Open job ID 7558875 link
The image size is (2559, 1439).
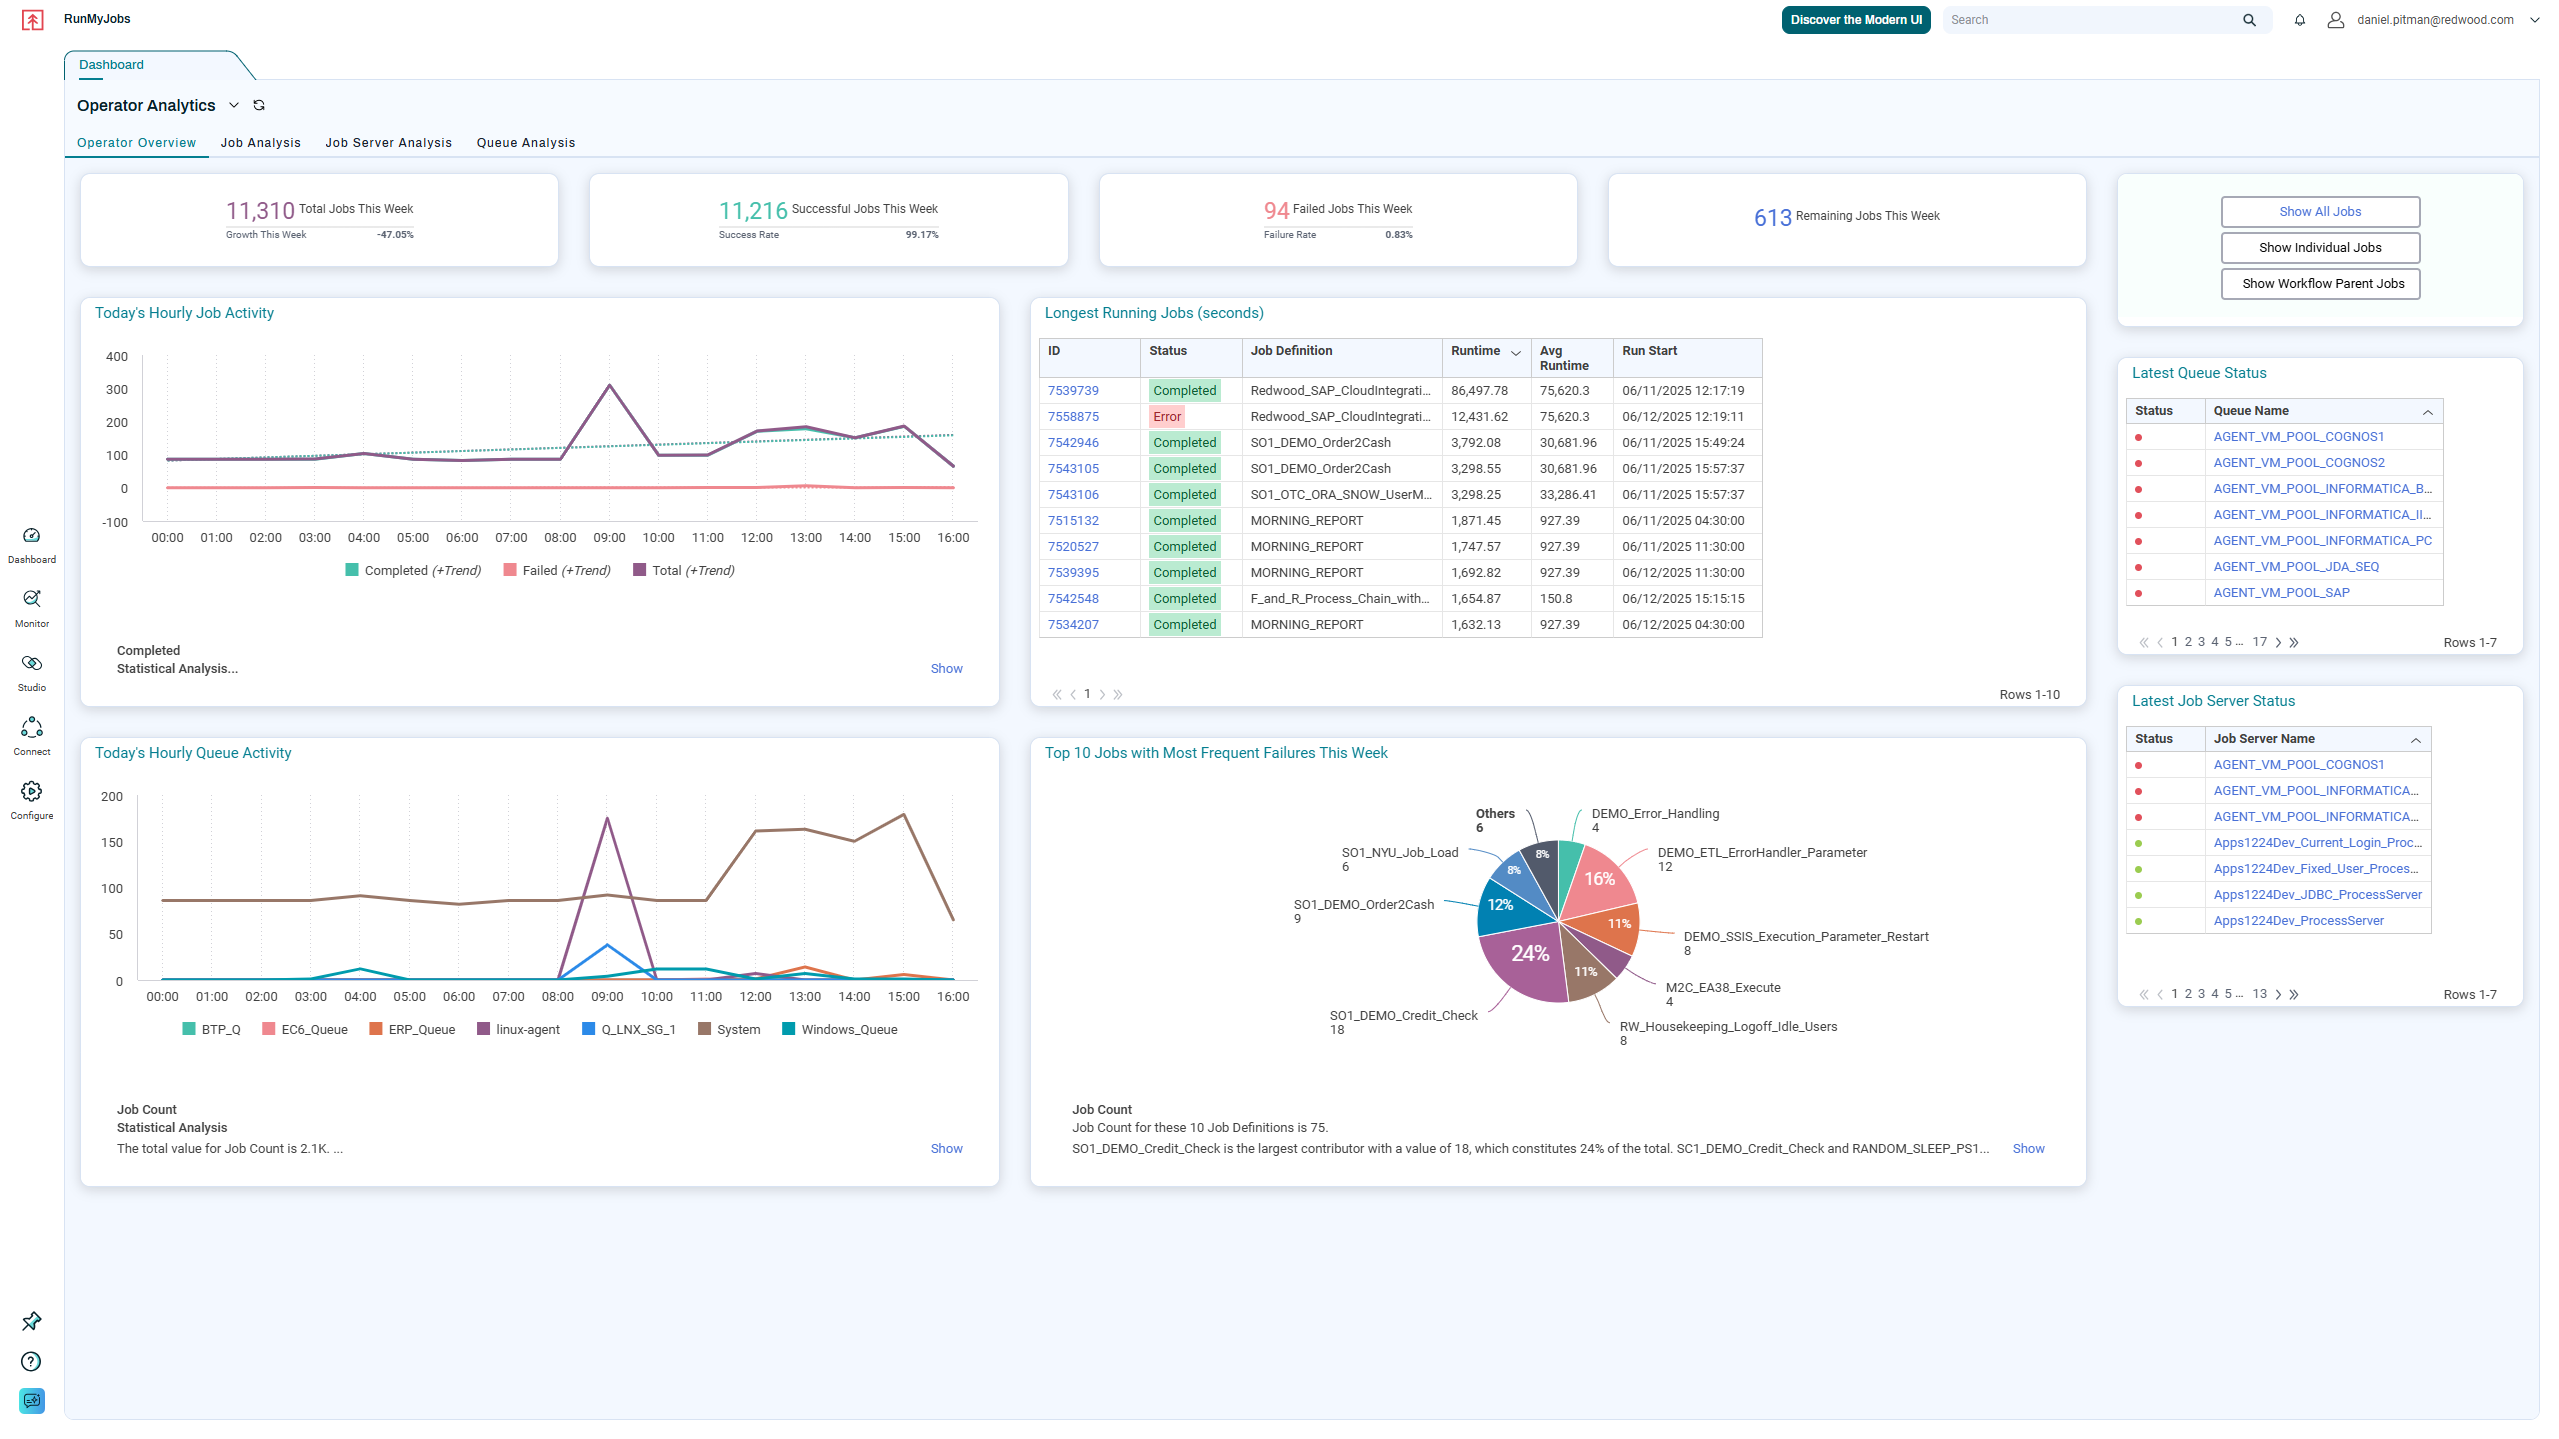pos(1073,417)
